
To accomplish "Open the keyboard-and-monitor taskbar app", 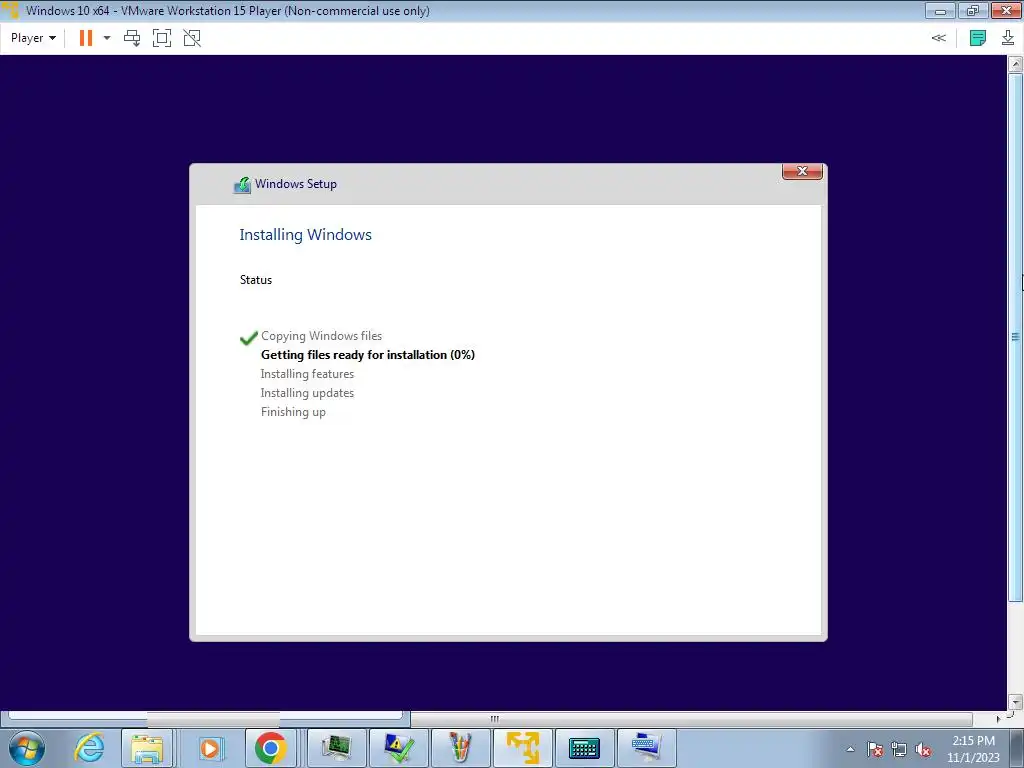I will (x=647, y=748).
